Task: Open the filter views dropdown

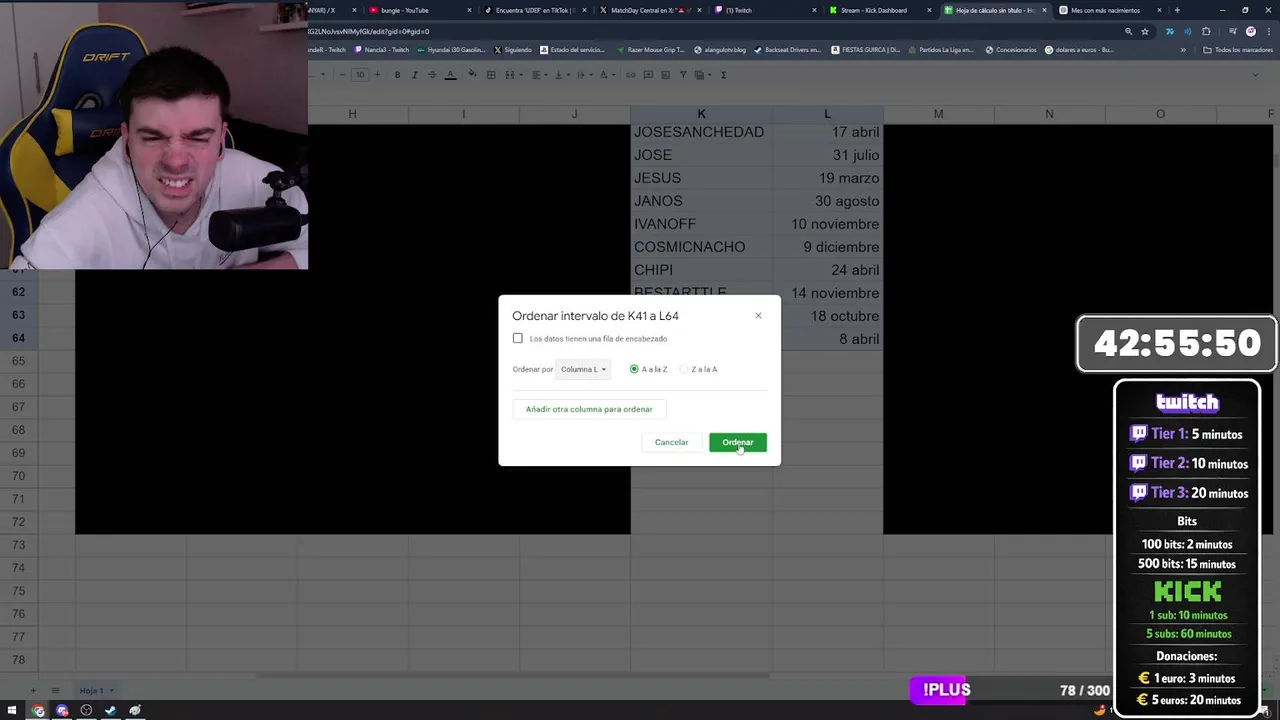Action: pyautogui.click(x=702, y=75)
